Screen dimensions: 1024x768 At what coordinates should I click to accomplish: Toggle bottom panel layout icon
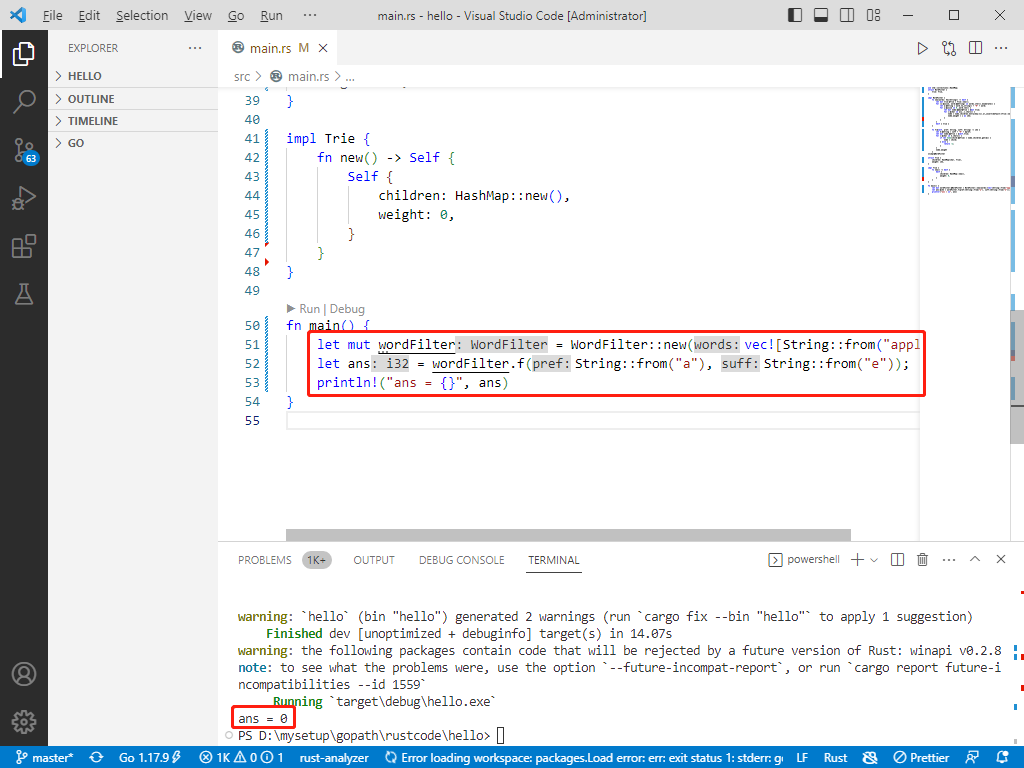click(x=821, y=15)
